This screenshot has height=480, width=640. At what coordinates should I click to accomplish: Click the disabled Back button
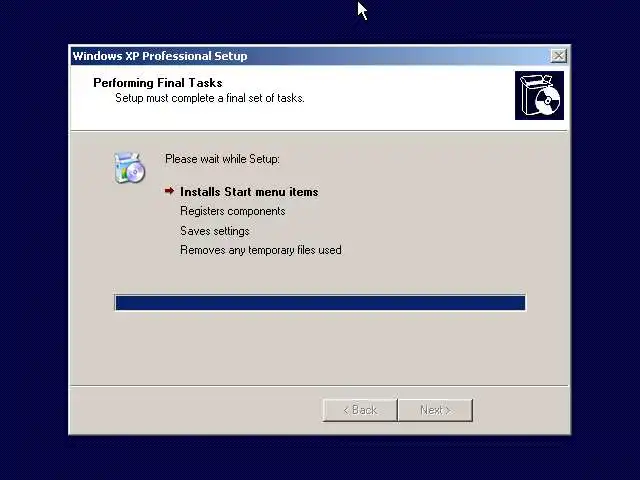click(x=360, y=410)
